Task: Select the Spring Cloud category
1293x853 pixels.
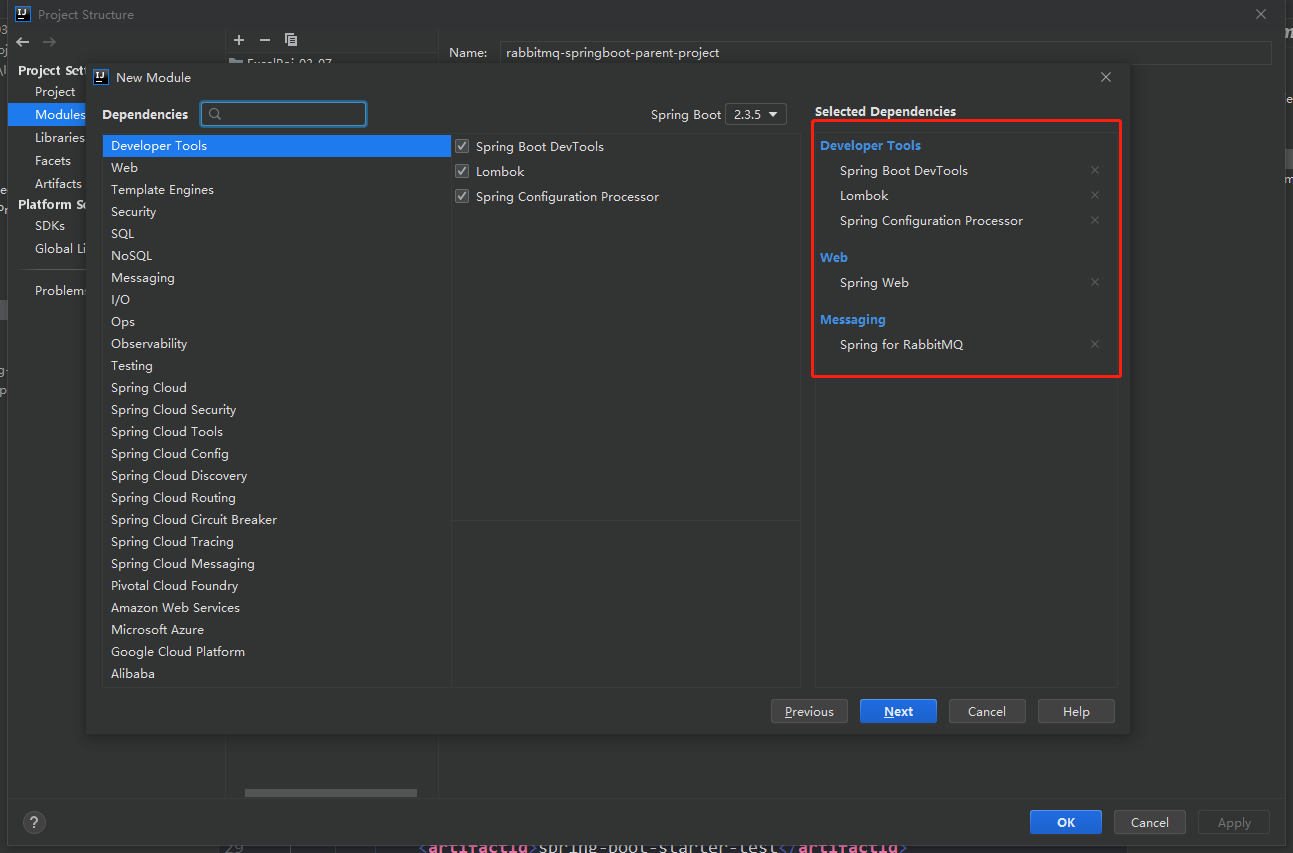Action: click(x=277, y=388)
